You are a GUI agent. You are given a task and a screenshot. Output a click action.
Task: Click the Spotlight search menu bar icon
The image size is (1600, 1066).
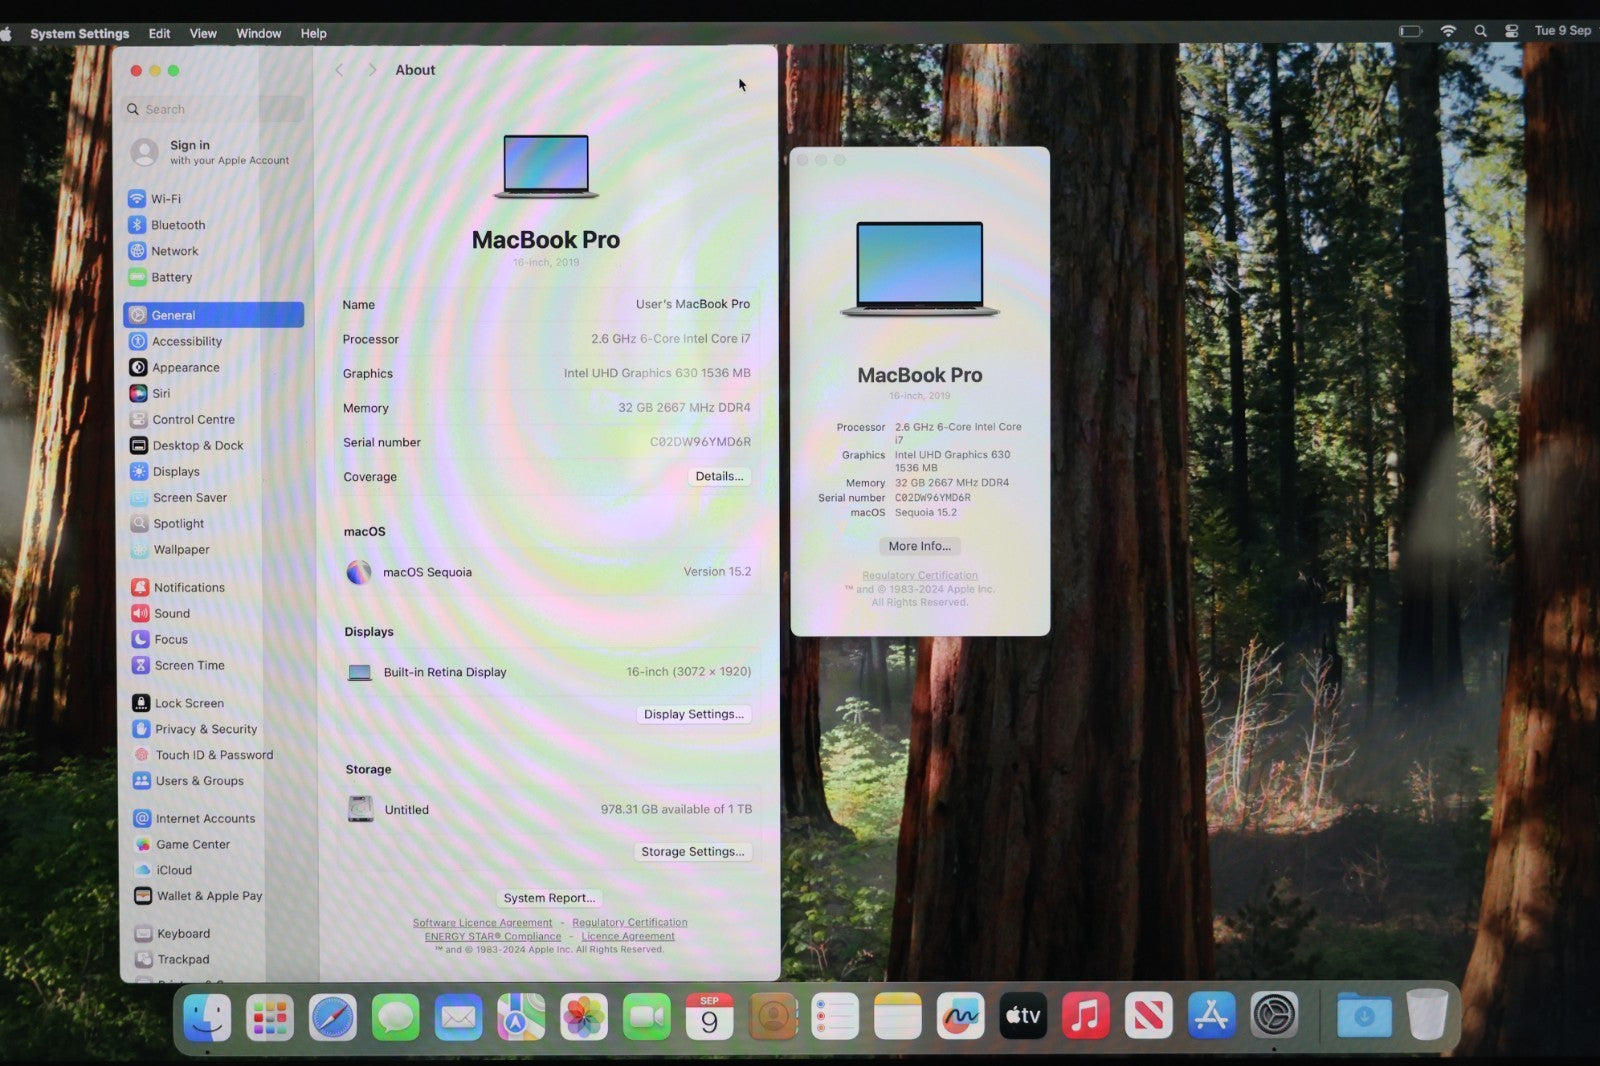1480,31
